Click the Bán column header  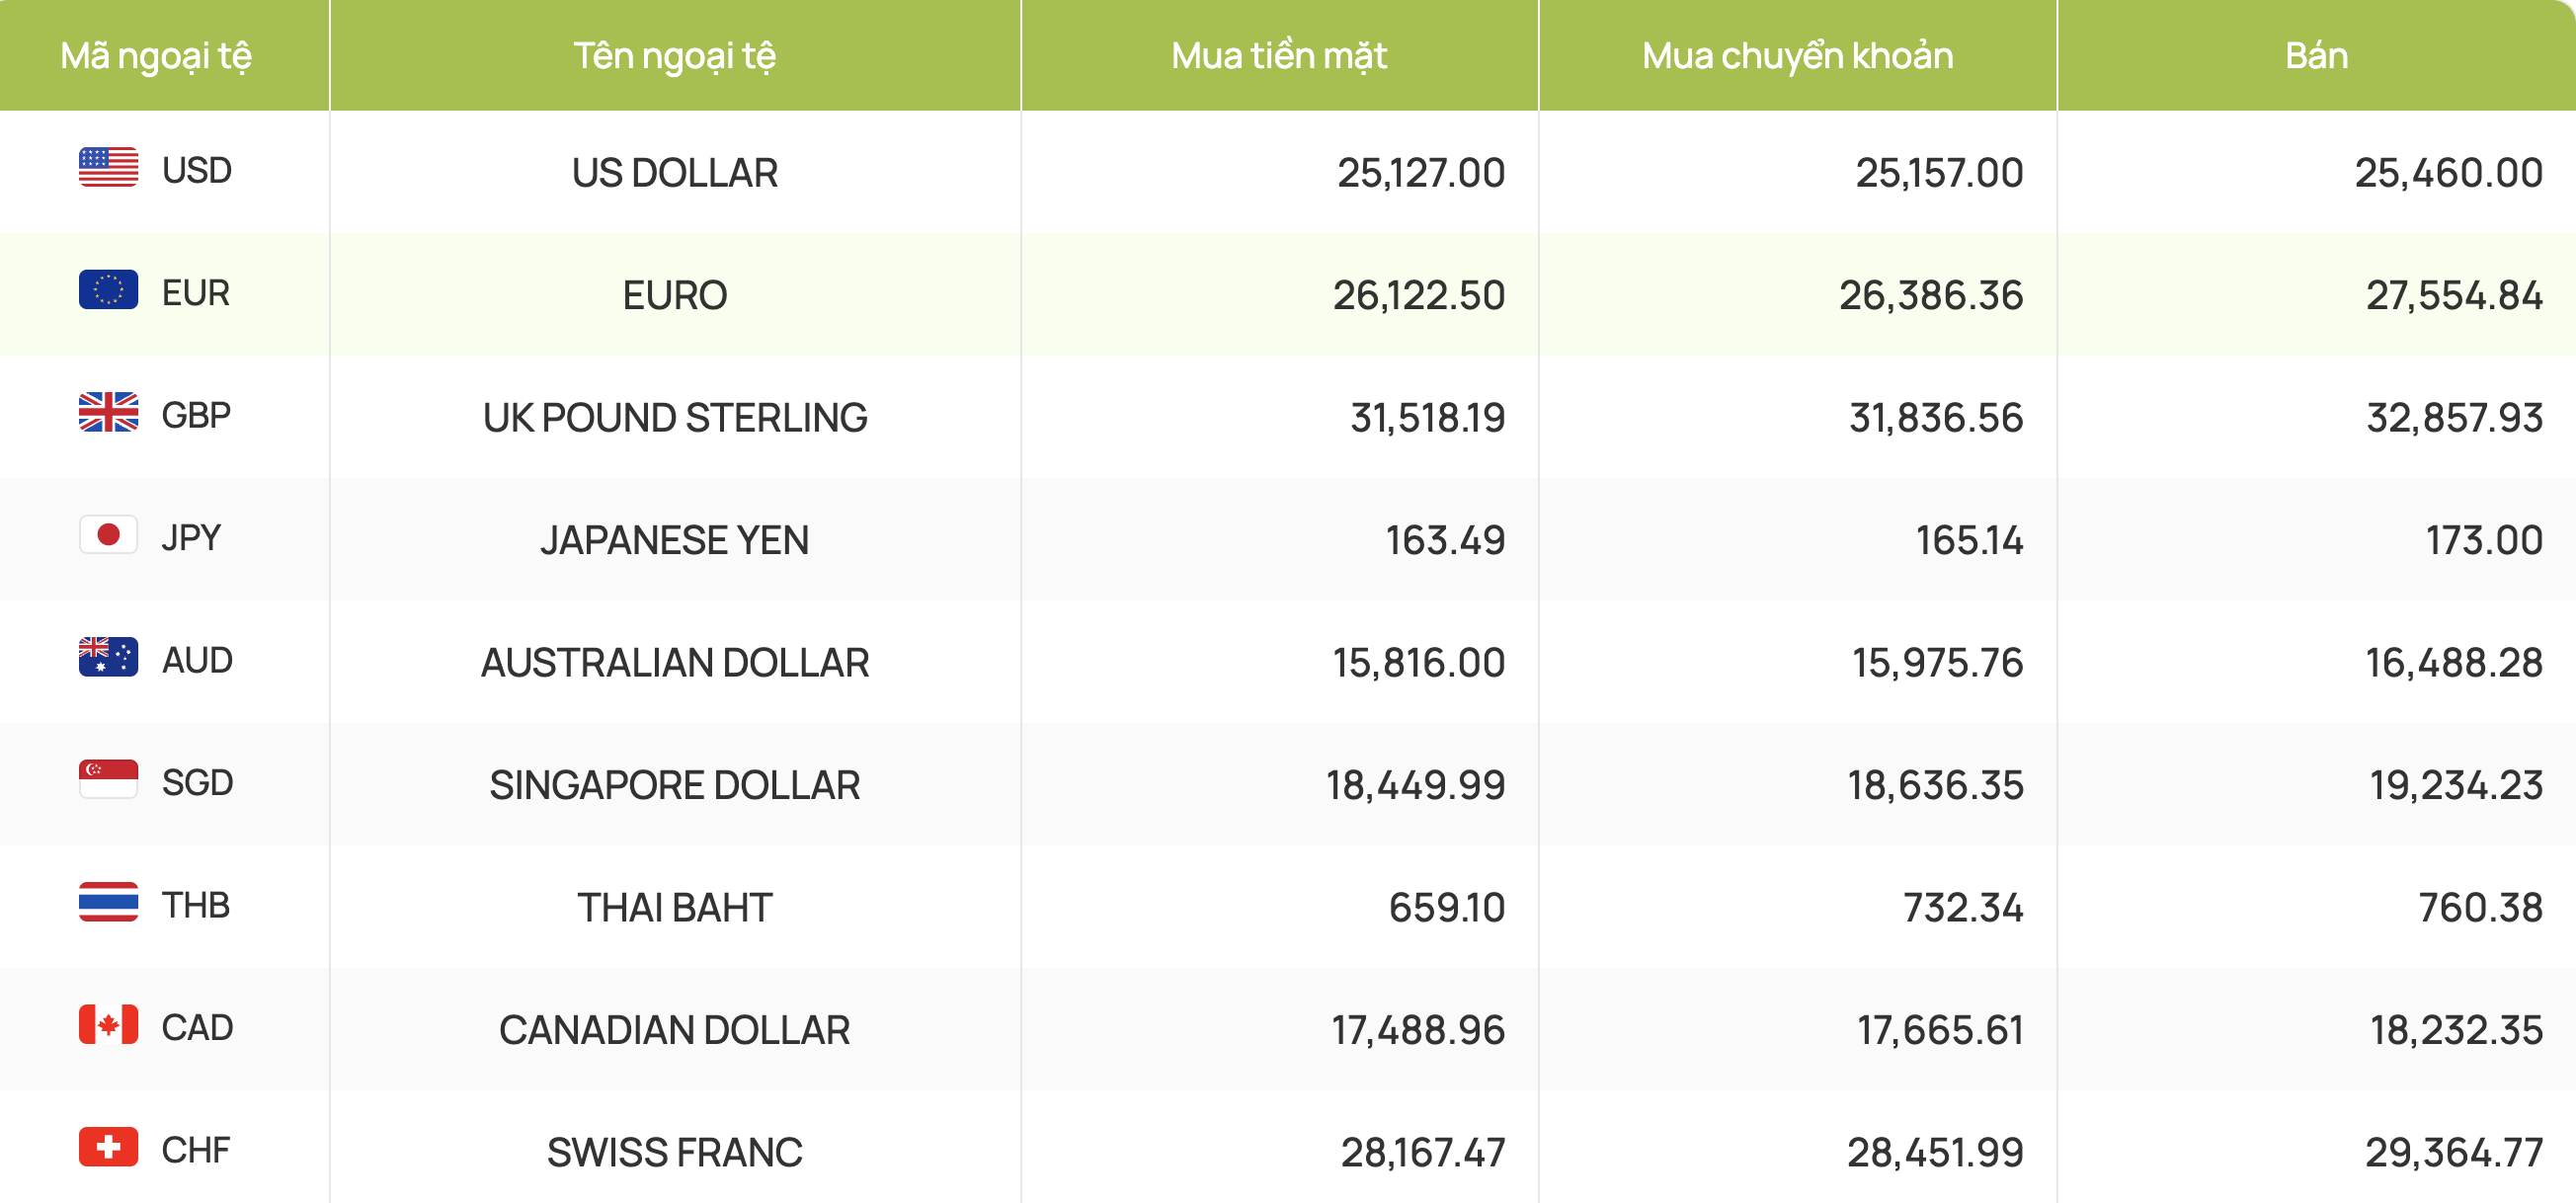[x=2316, y=56]
